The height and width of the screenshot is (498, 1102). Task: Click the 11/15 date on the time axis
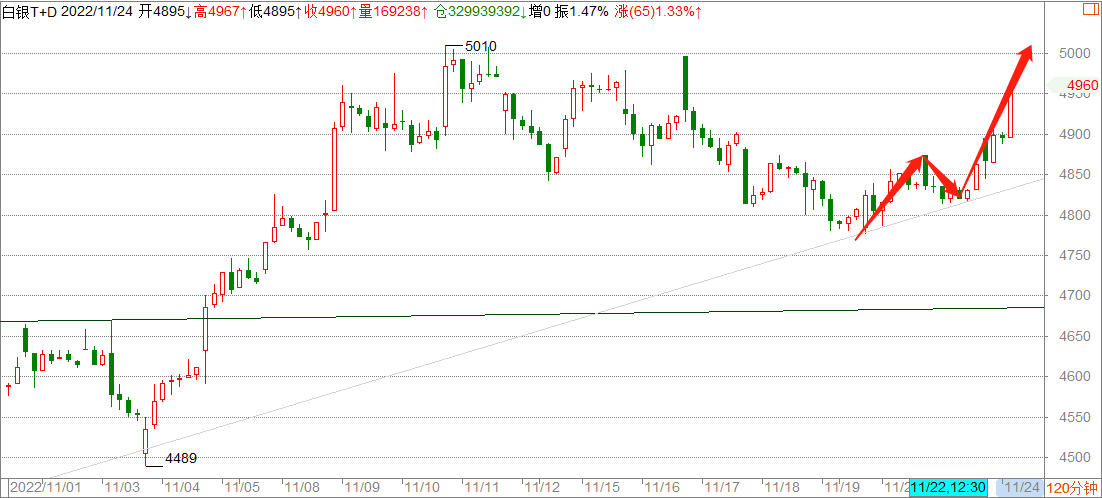(x=601, y=487)
